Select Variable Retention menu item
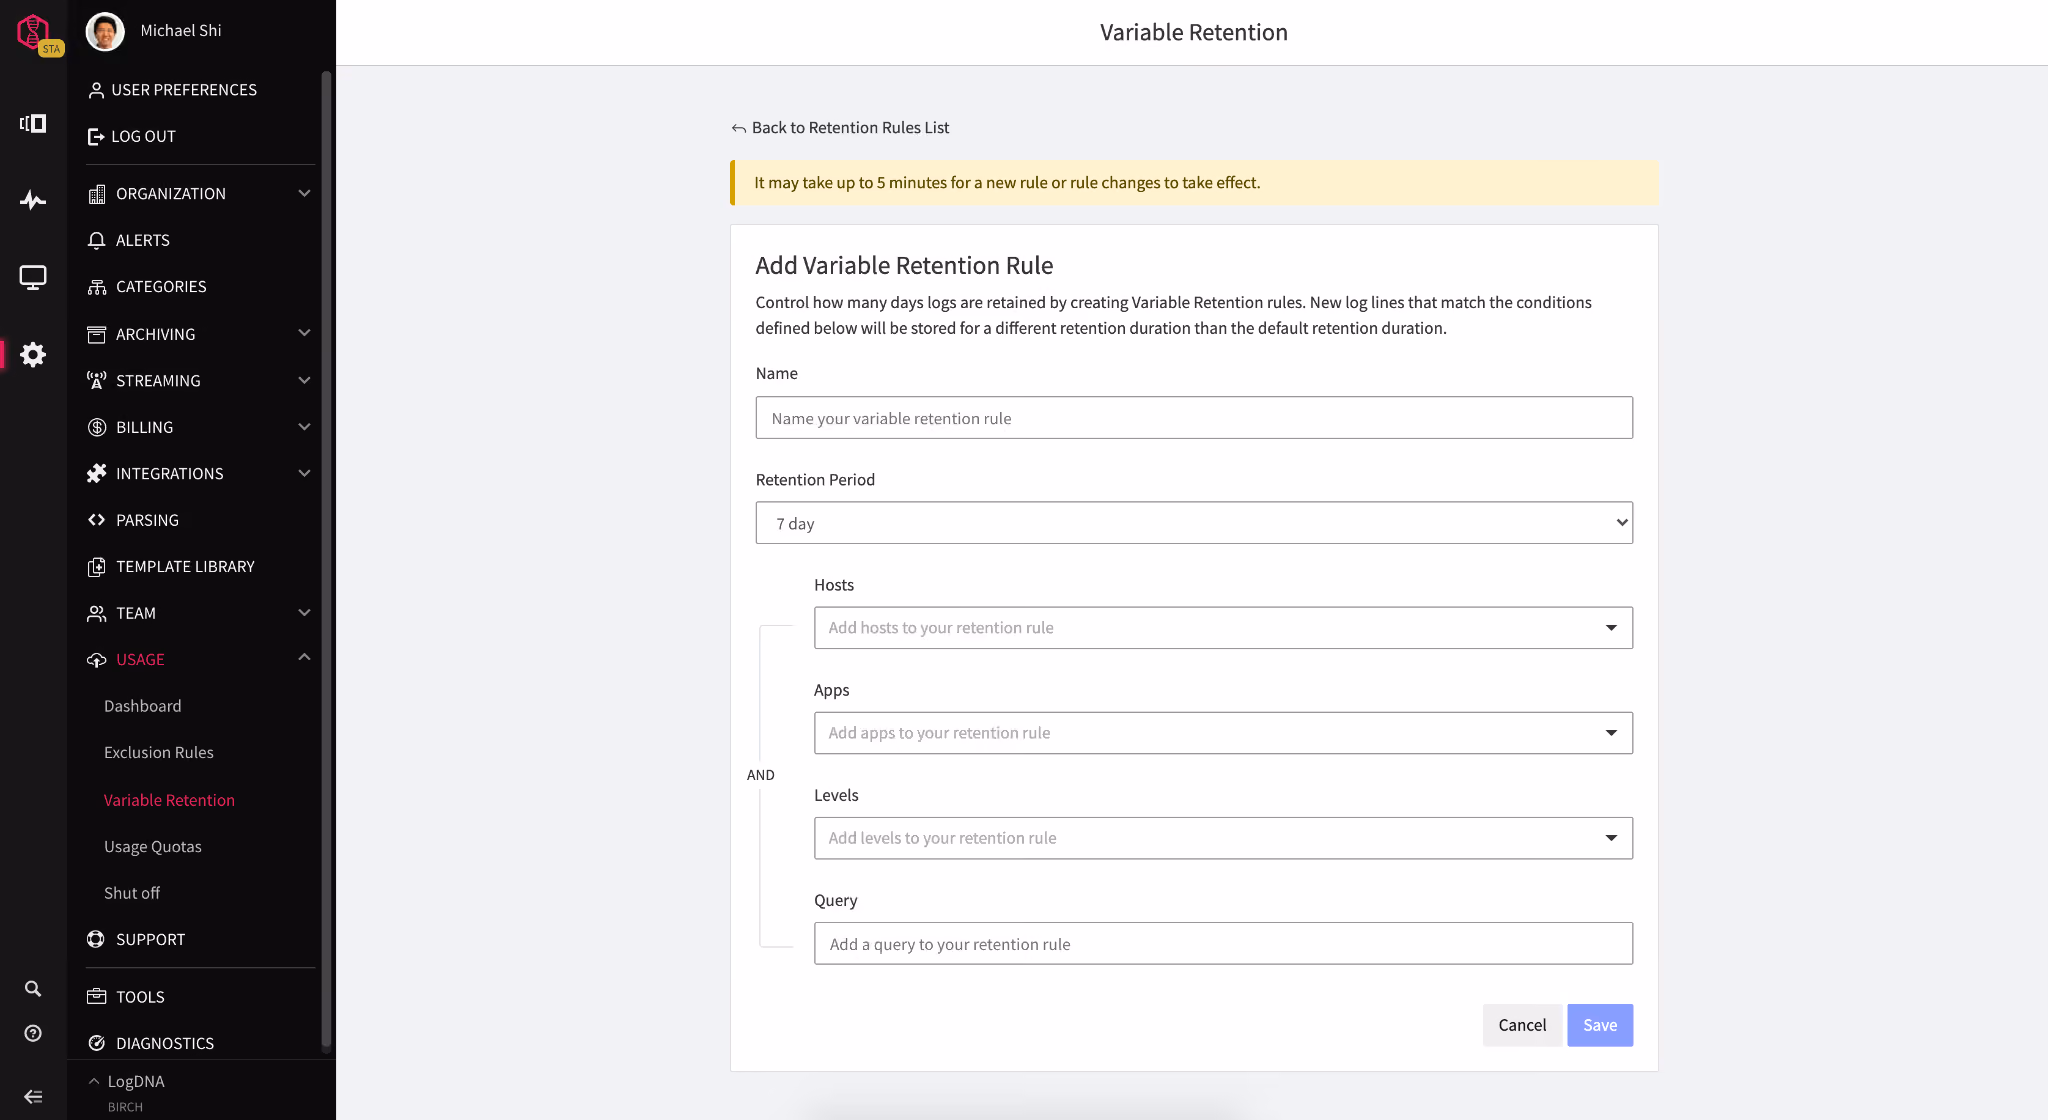 (169, 800)
